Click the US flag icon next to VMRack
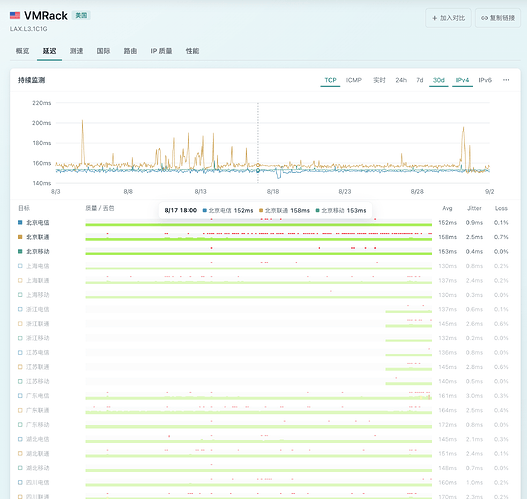Screen dimensions: 527x499 (x=15, y=15)
